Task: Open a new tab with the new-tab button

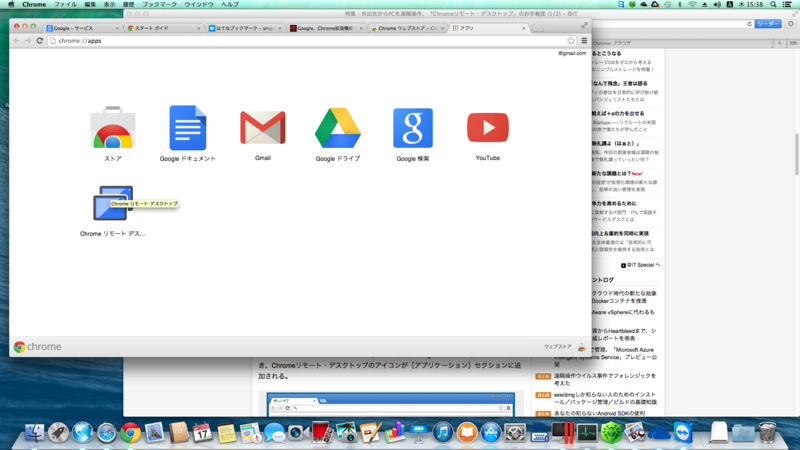Action: pos(537,29)
